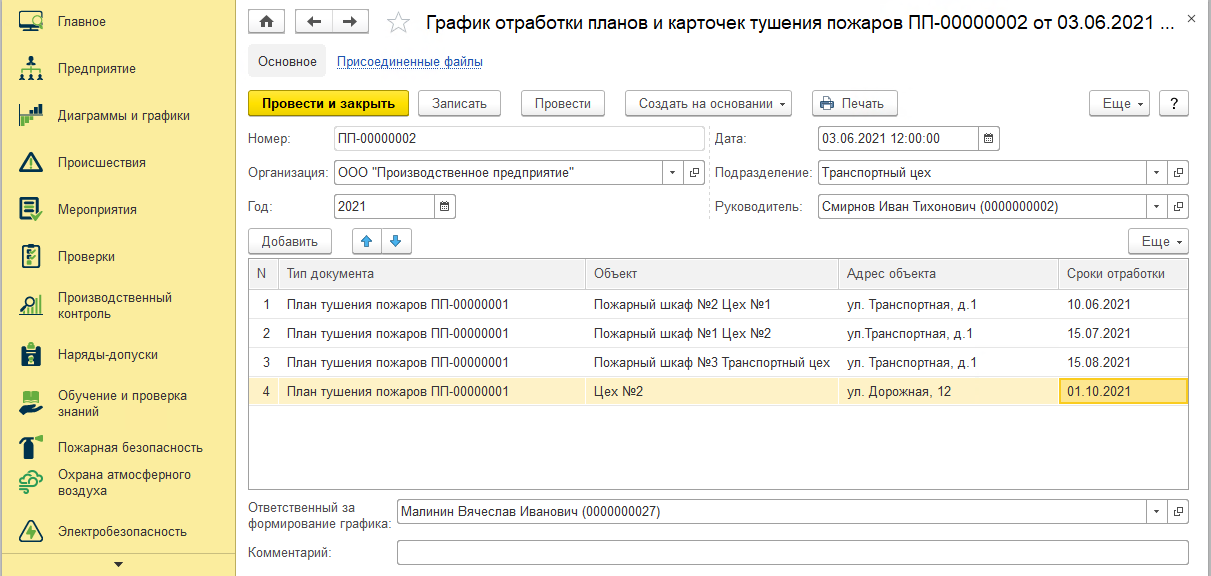Click into the Дата input field

coord(897,139)
